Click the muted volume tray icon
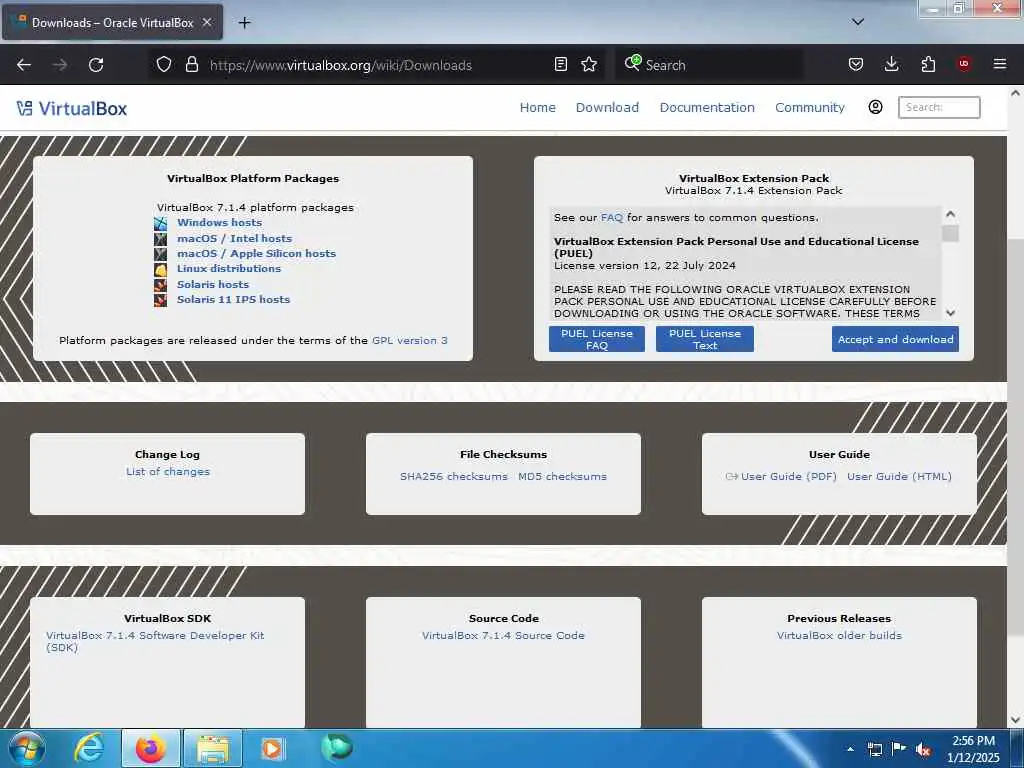This screenshot has height=768, width=1024. click(x=923, y=750)
